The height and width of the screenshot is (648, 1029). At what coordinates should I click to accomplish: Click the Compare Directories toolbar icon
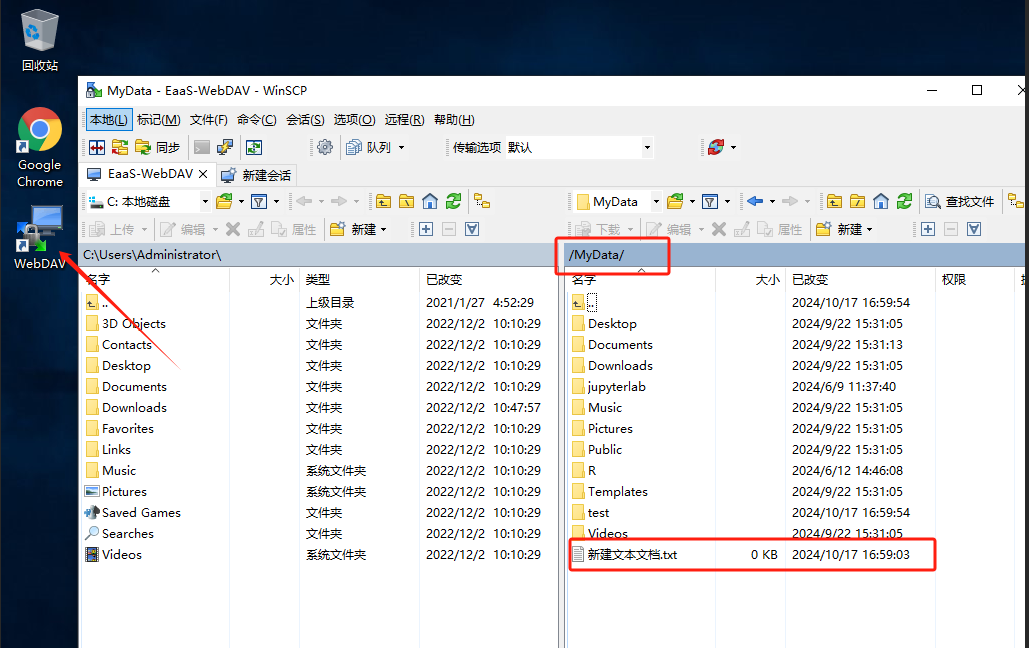click(97, 147)
